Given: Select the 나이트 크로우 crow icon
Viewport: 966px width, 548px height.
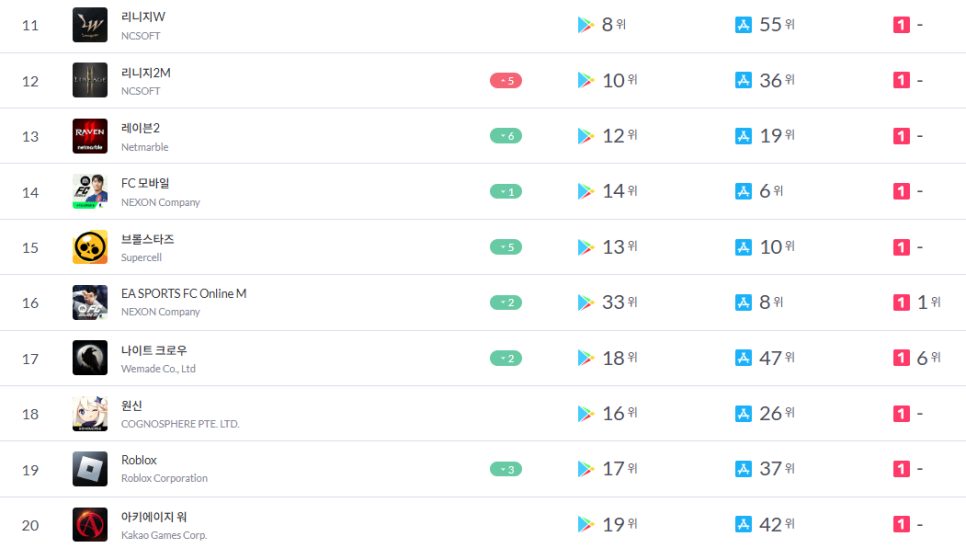Looking at the screenshot, I should click(x=90, y=358).
